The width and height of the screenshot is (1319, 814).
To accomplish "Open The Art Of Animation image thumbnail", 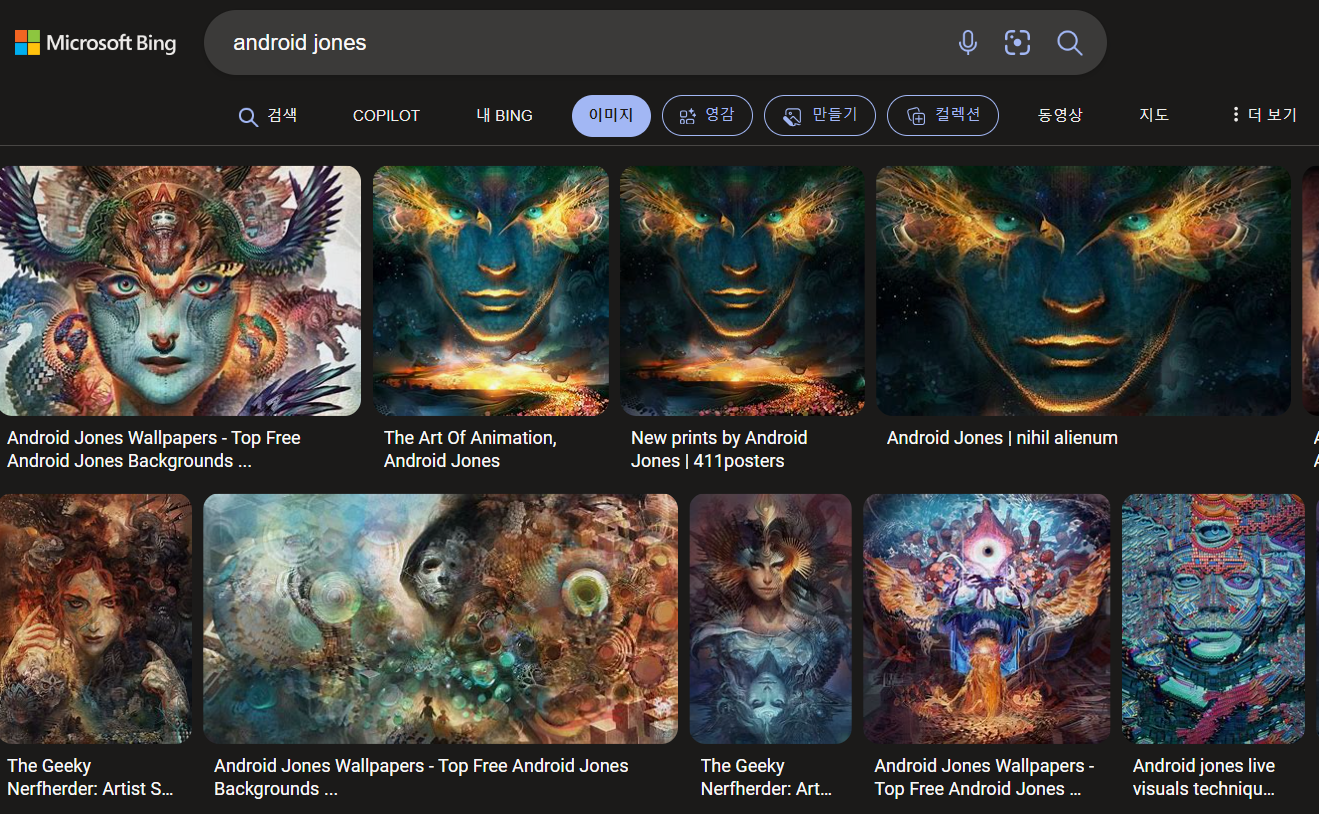I will (491, 291).
